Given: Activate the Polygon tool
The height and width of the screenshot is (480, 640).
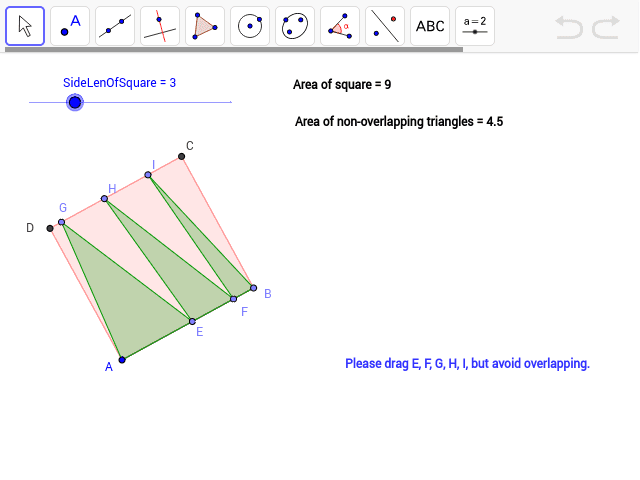Looking at the screenshot, I should (x=205, y=26).
